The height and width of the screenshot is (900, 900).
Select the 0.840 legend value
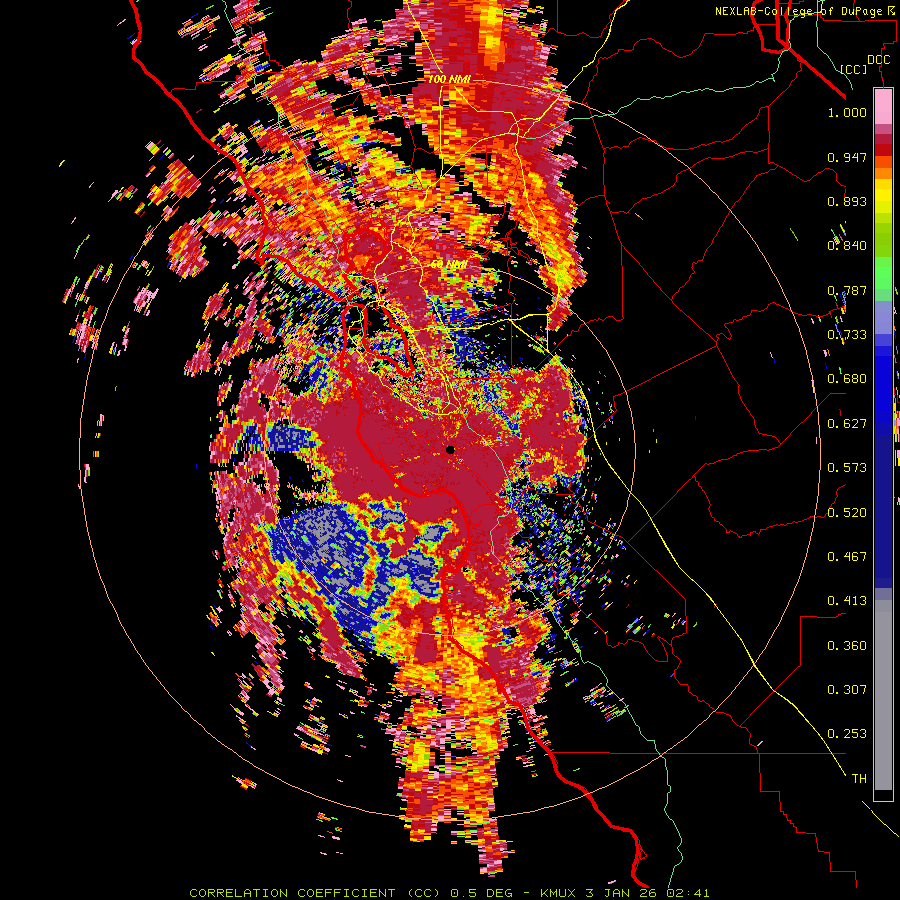point(847,246)
